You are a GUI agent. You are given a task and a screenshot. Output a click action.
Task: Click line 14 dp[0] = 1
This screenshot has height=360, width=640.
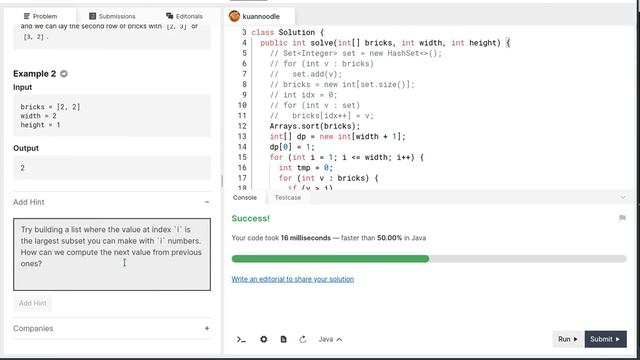(x=292, y=147)
